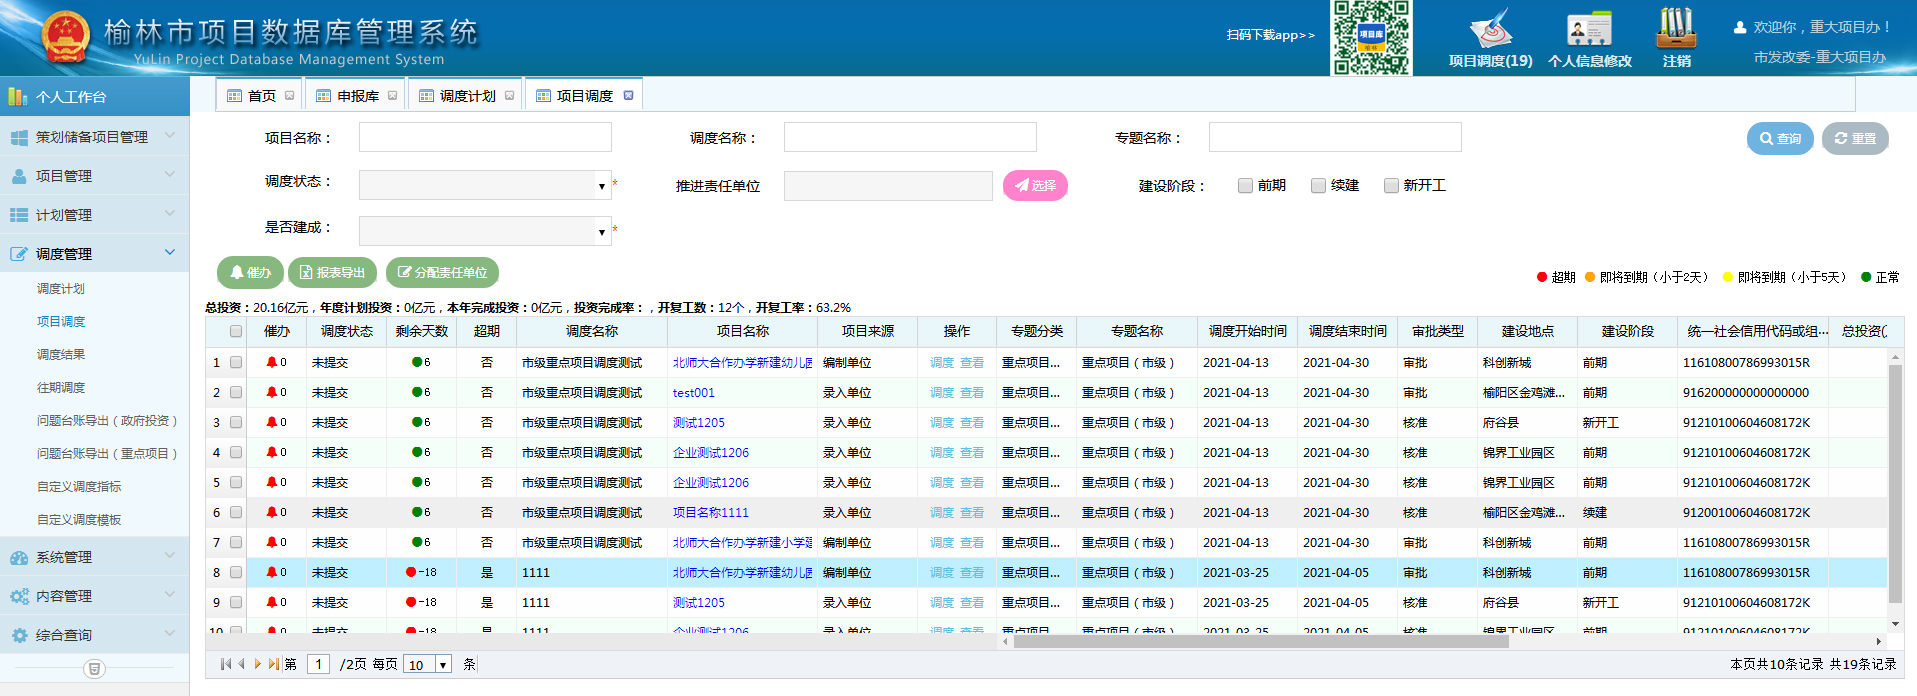Image resolution: width=1917 pixels, height=696 pixels.
Task: Open the 项目调度(19) header icon
Action: 1490,30
